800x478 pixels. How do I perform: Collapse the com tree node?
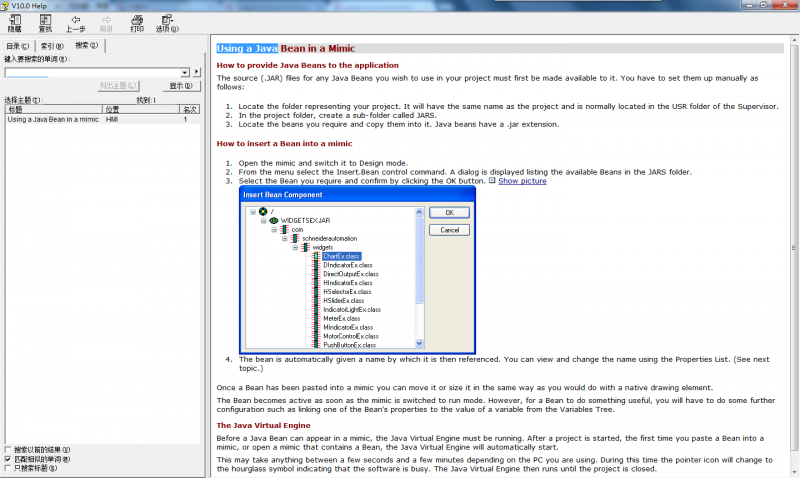pos(274,230)
